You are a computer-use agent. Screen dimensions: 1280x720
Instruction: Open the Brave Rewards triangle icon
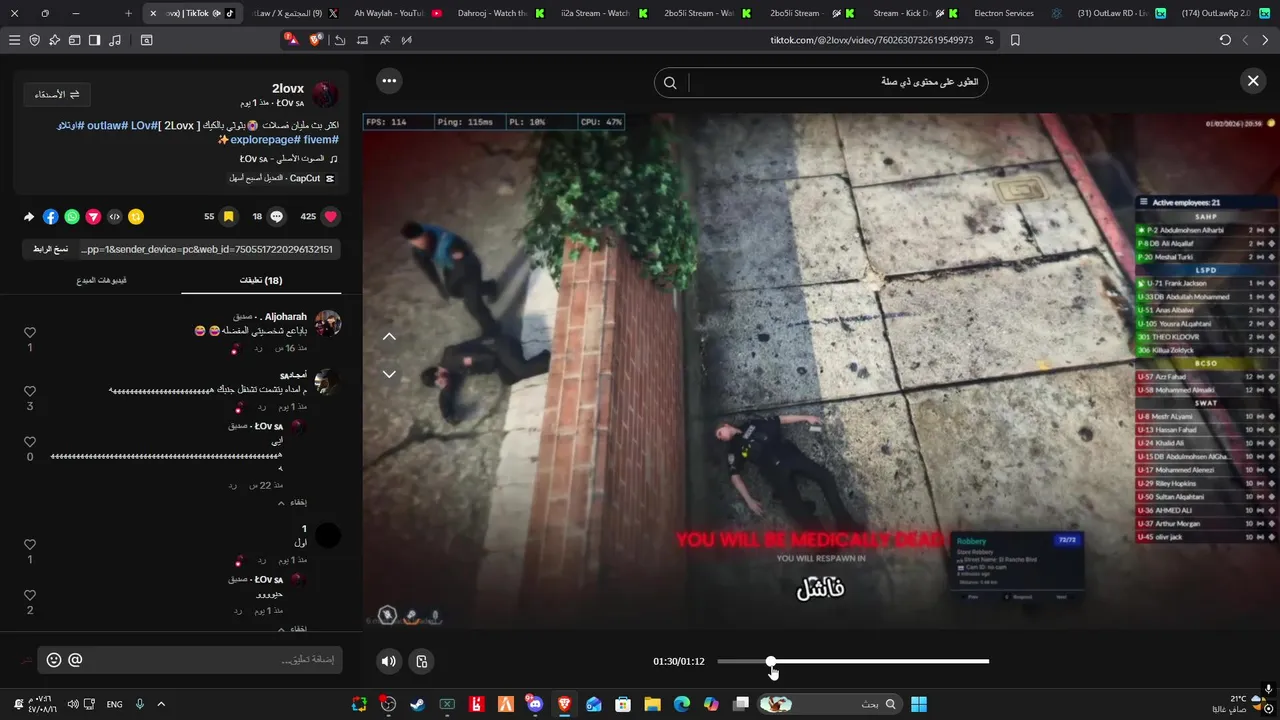[291, 40]
